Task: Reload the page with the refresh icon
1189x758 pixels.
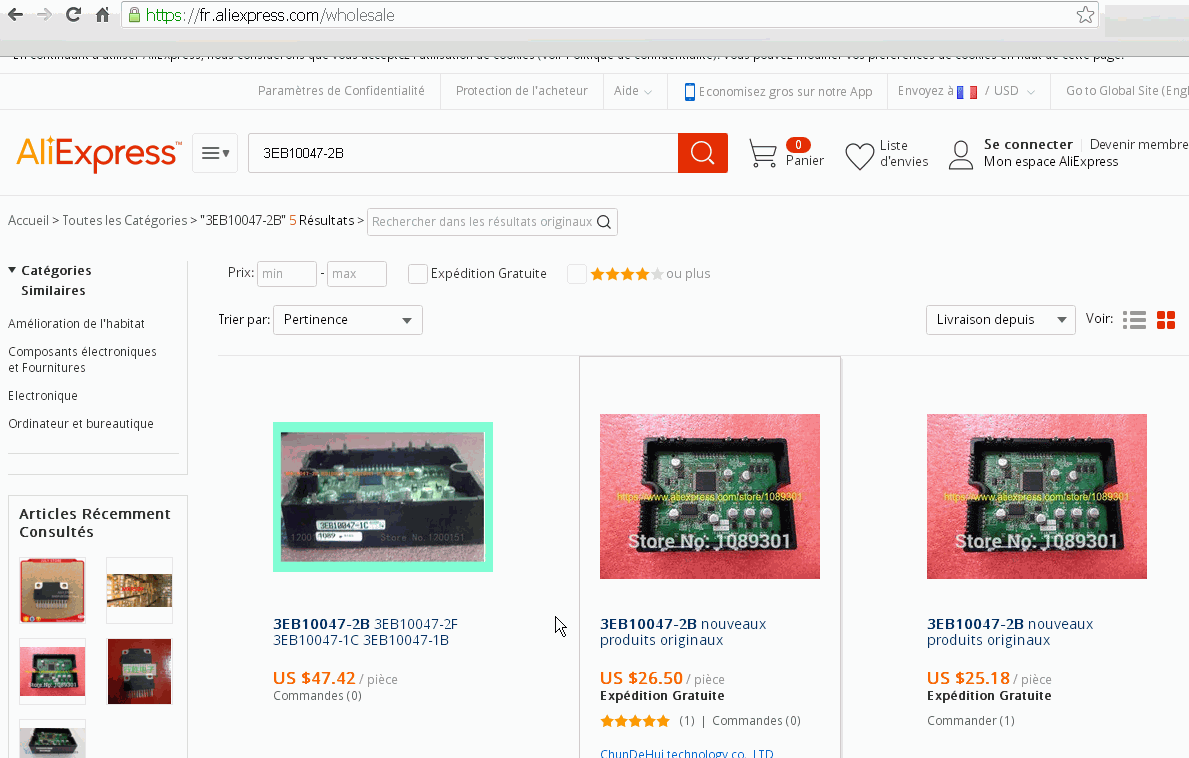Action: tap(73, 14)
